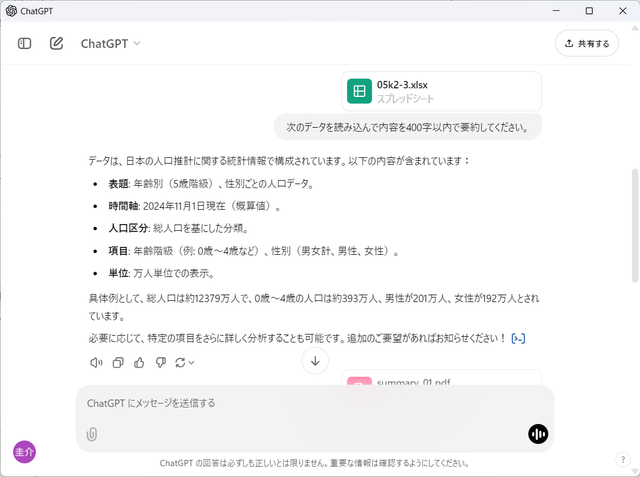Give thumbs up to the response

[139, 362]
